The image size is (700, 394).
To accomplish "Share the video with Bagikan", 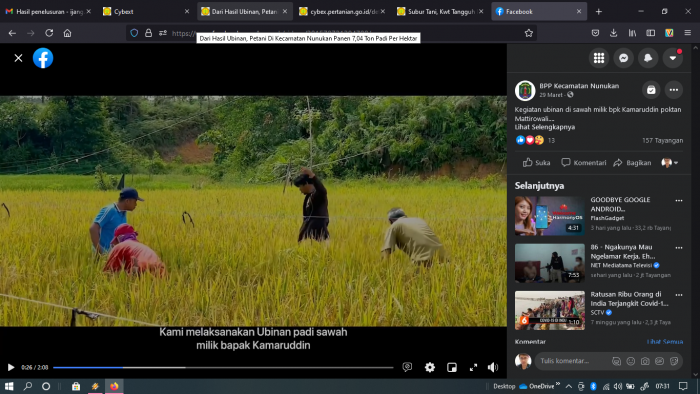I will coord(632,163).
